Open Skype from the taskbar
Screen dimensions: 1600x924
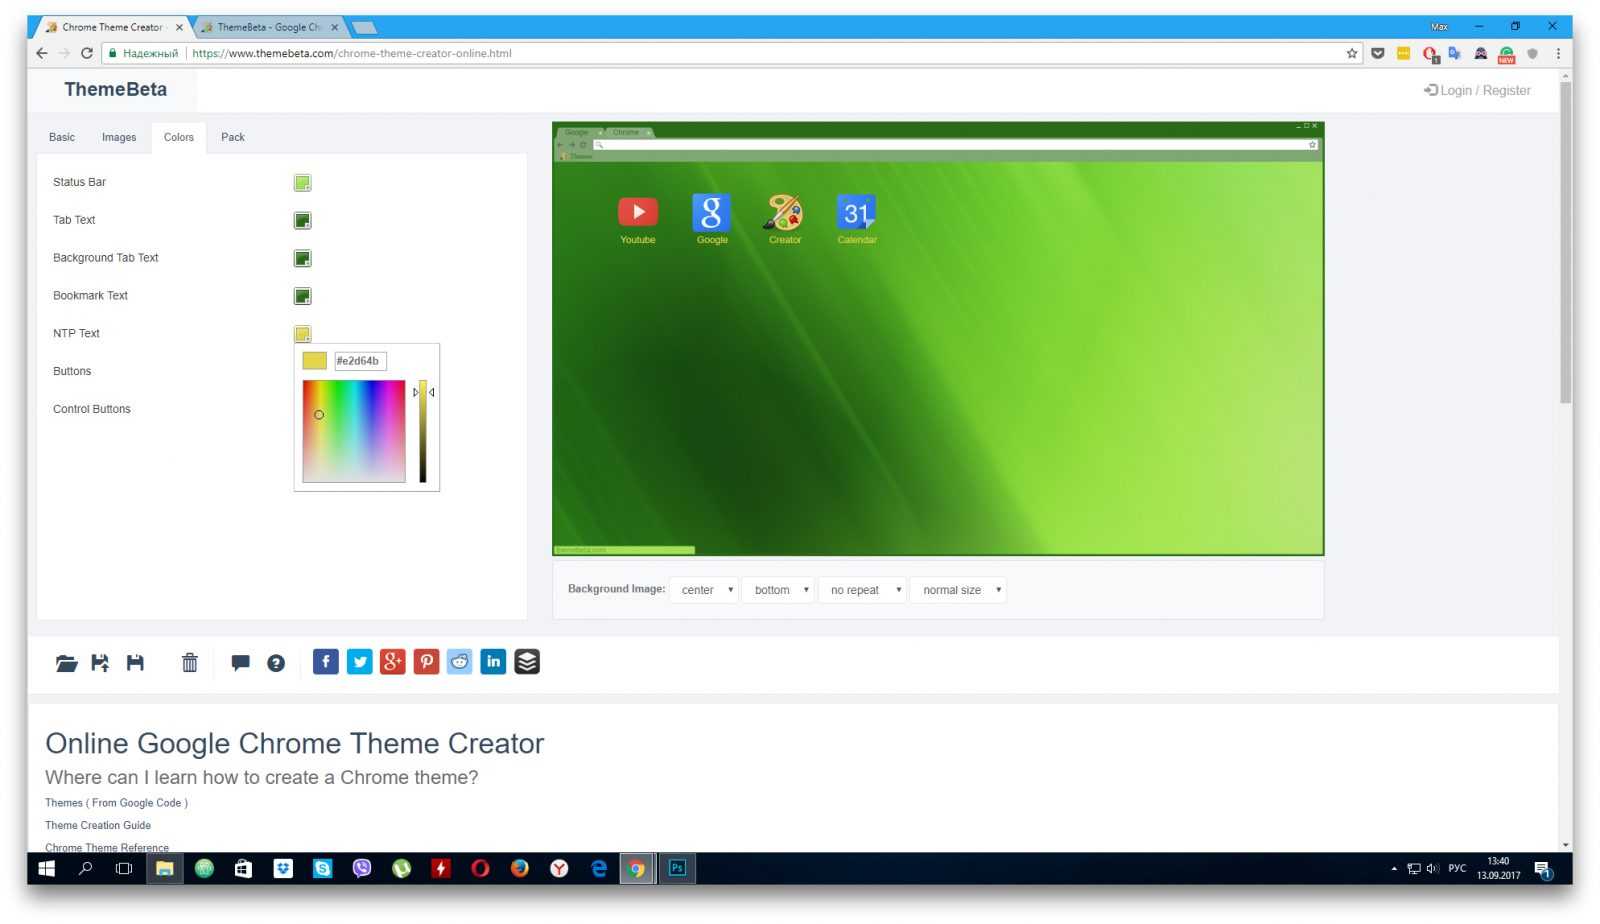pos(322,868)
